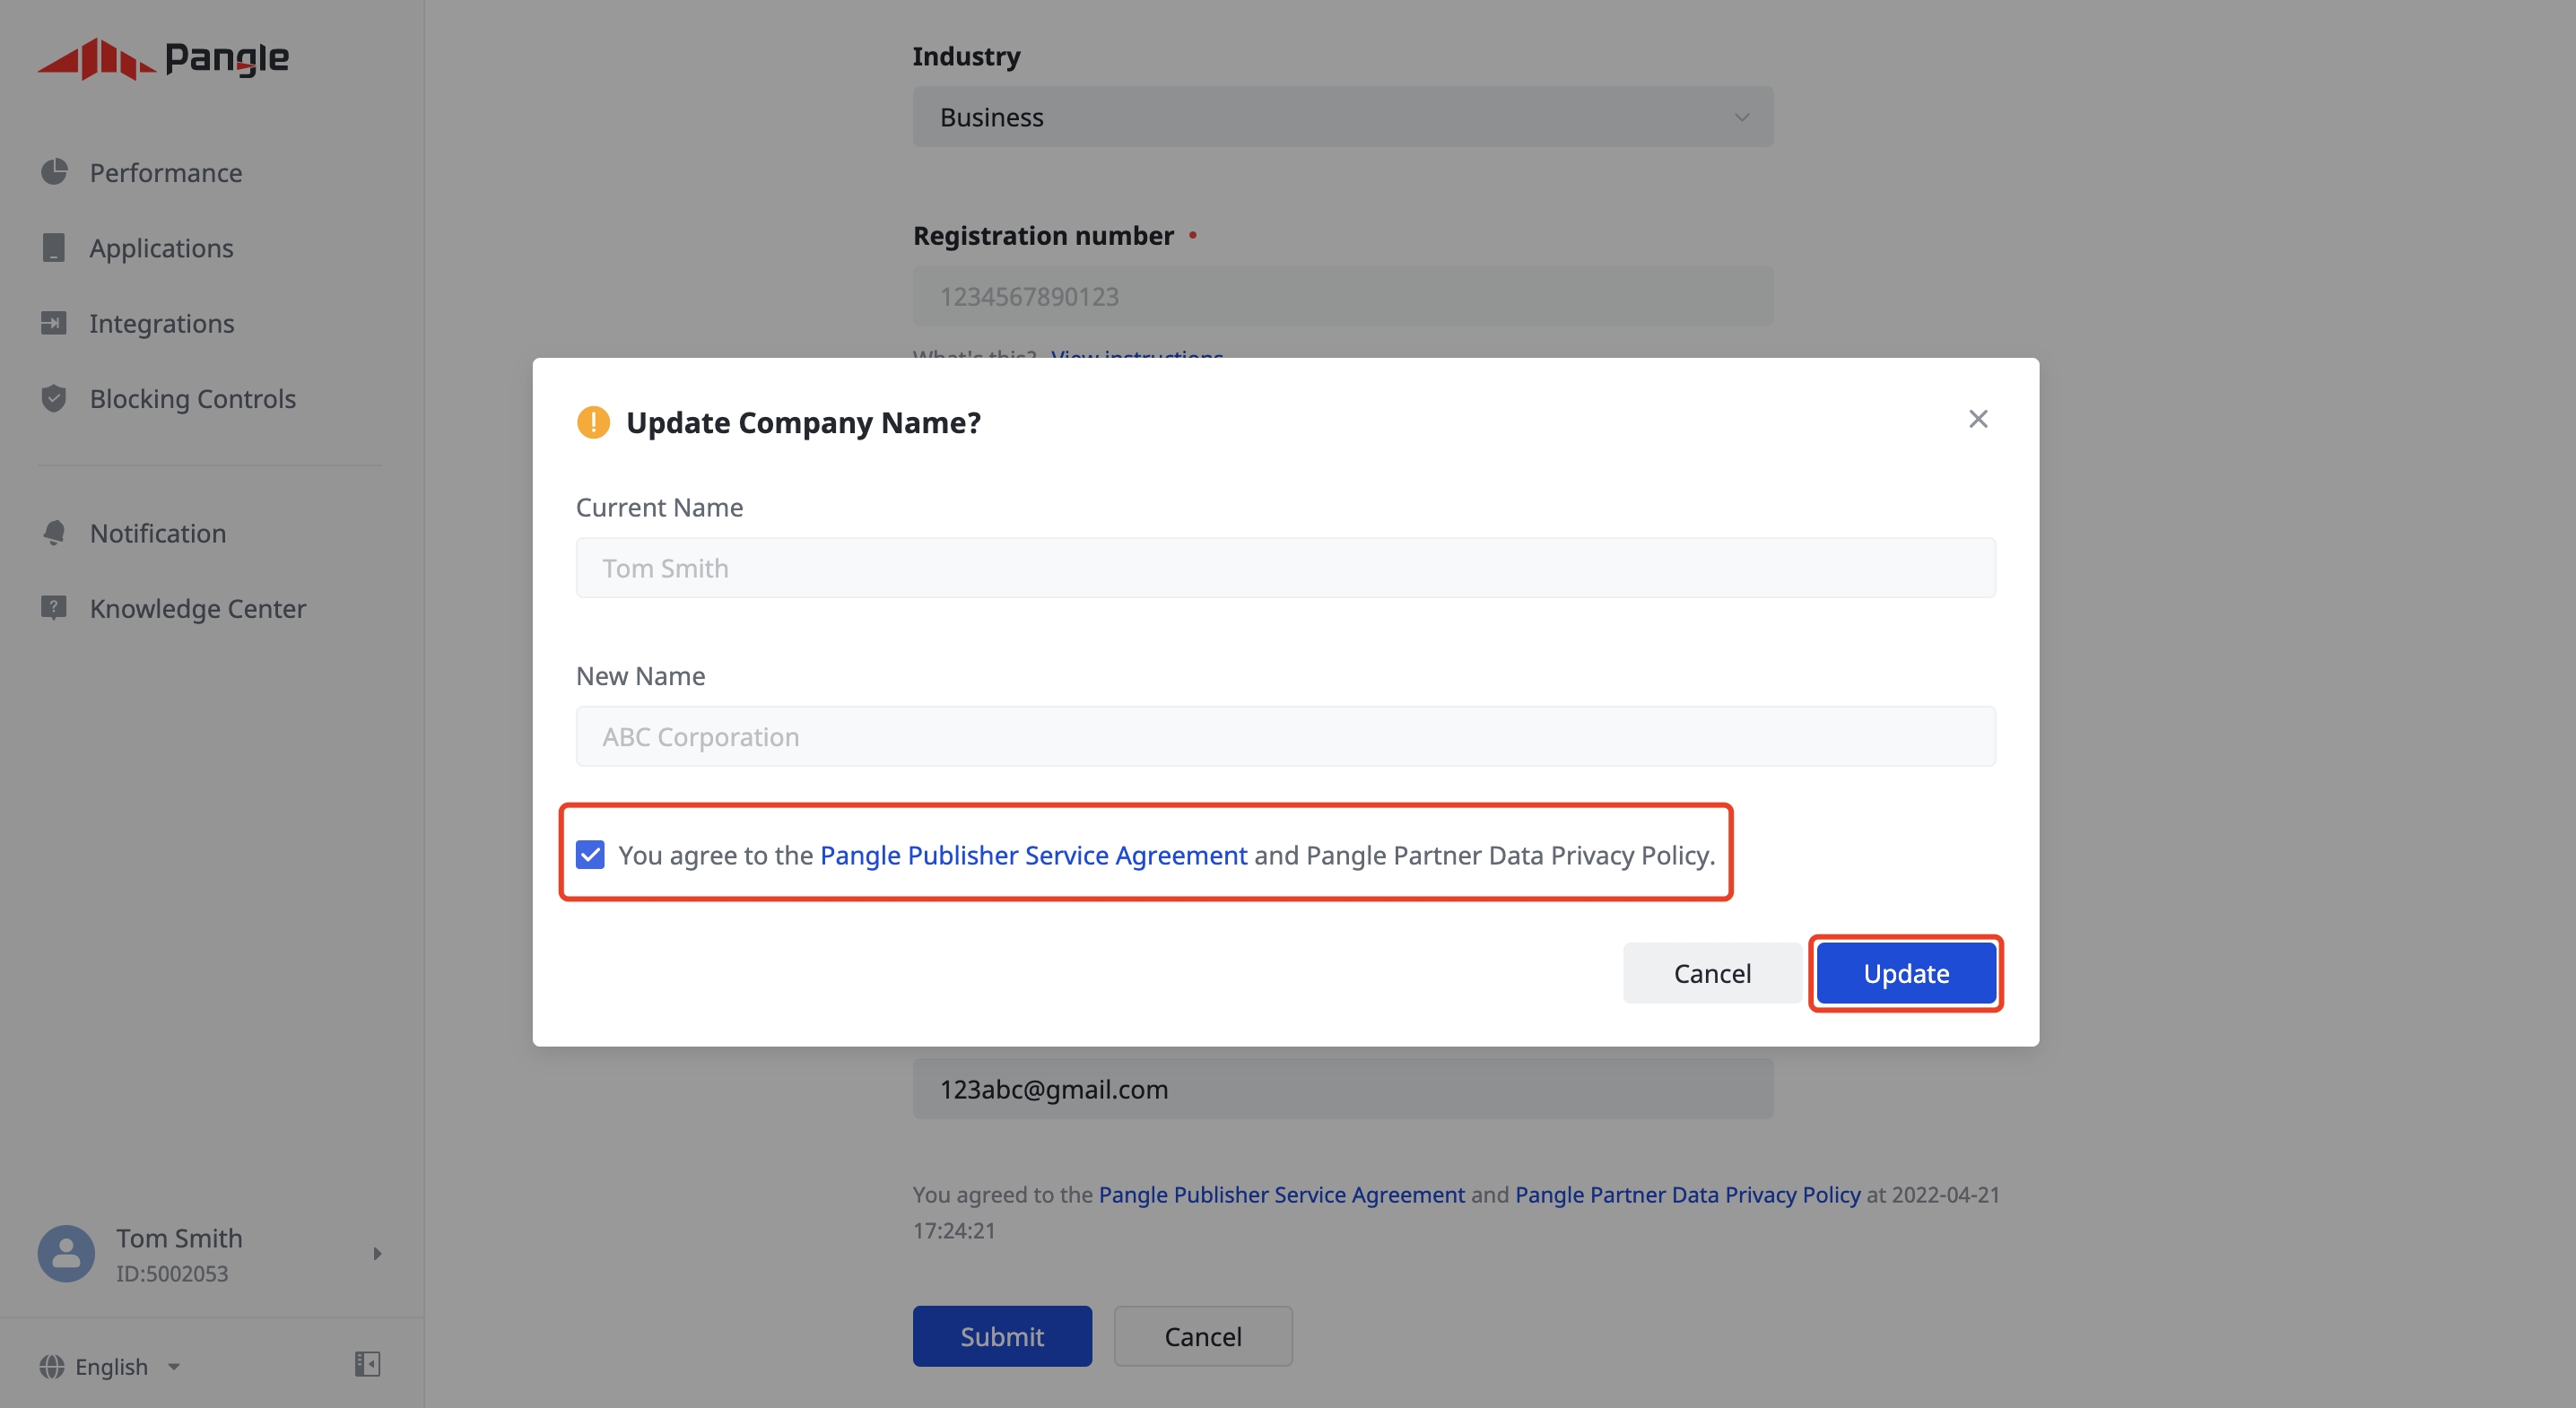Click the form's Cancel button beside Submit
The height and width of the screenshot is (1408, 2576).
point(1202,1336)
